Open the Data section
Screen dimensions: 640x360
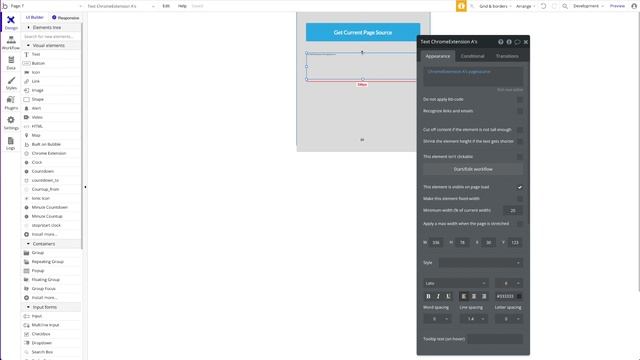[x=11, y=63]
